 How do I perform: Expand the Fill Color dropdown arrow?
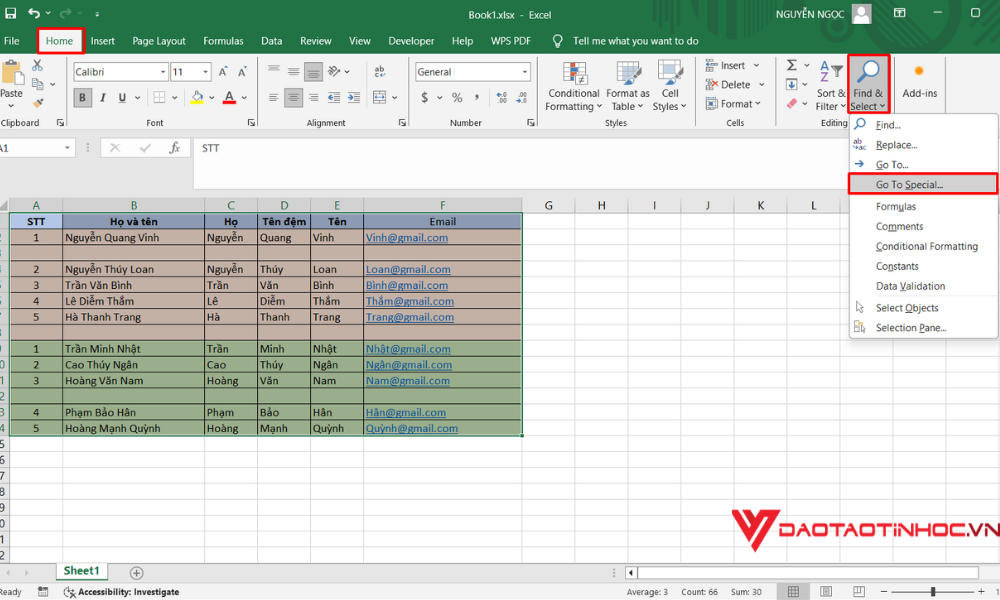210,98
